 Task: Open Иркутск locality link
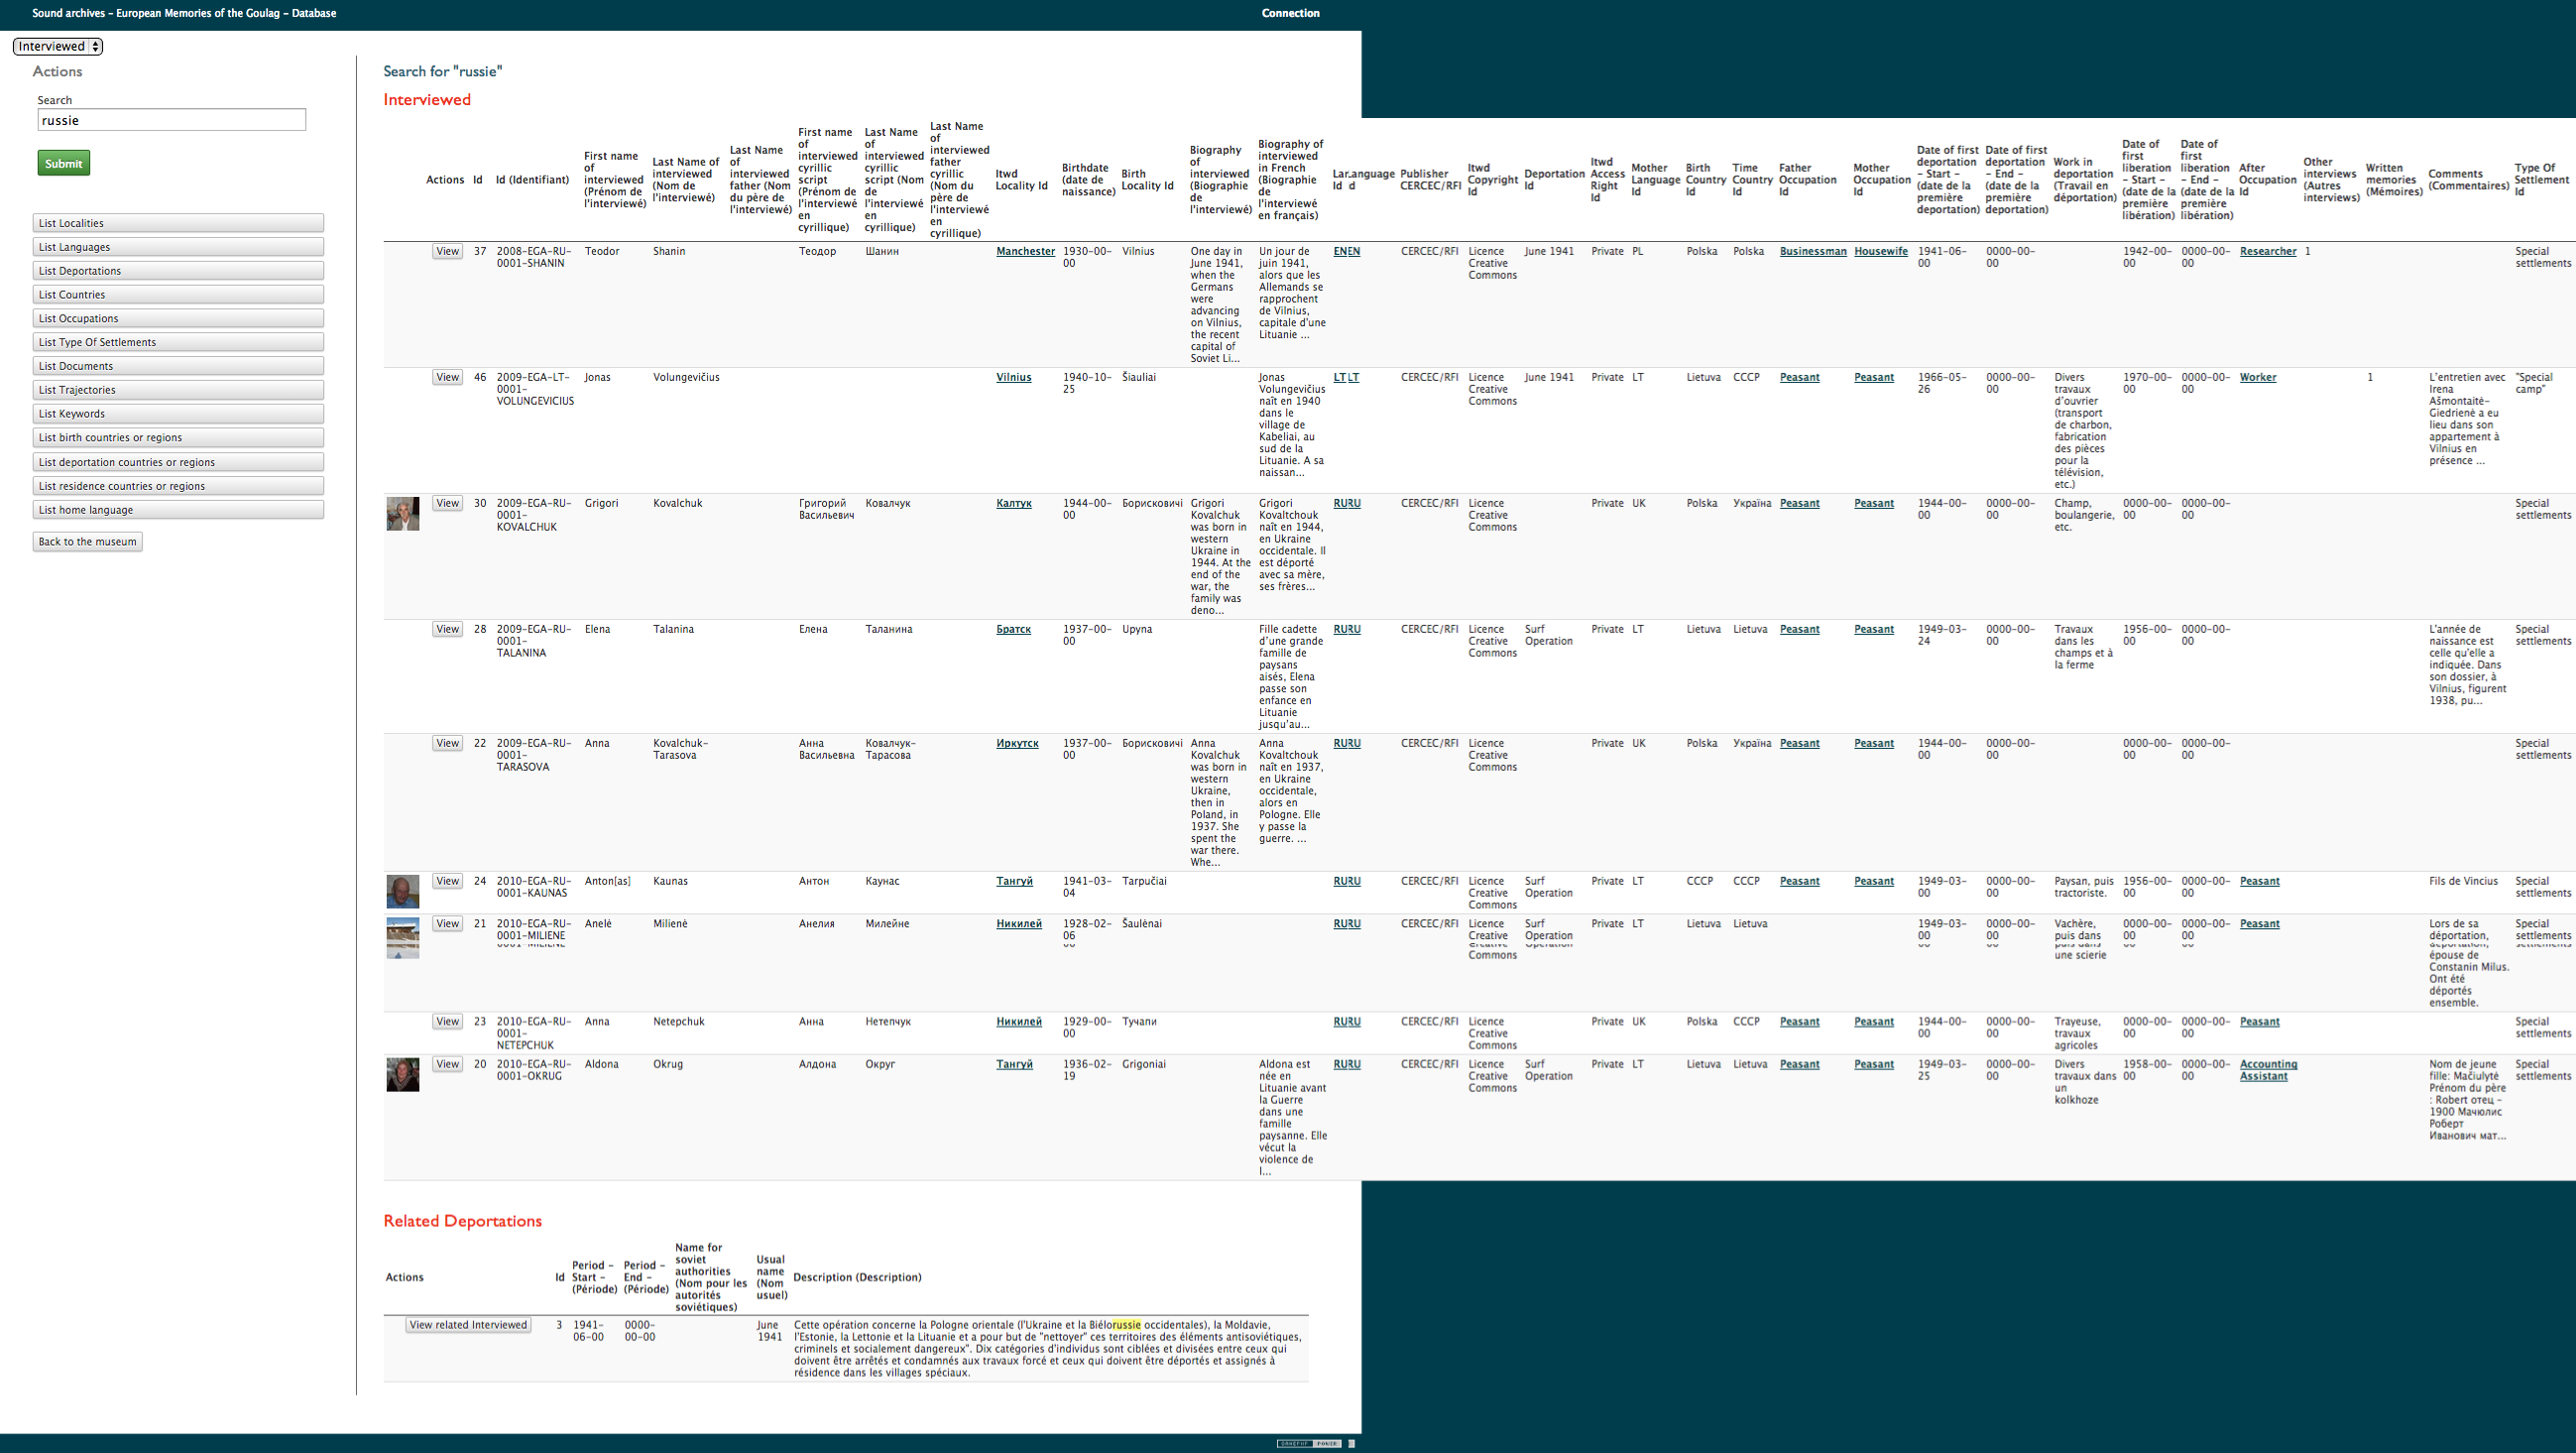click(1017, 744)
